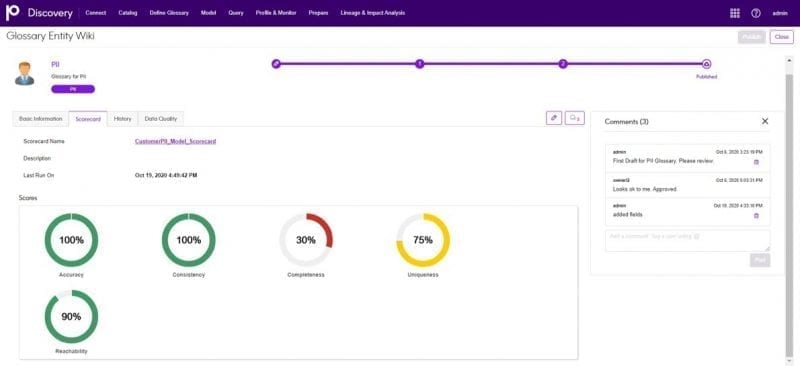
Task: Switch to the Basic Information tab
Action: [41, 118]
